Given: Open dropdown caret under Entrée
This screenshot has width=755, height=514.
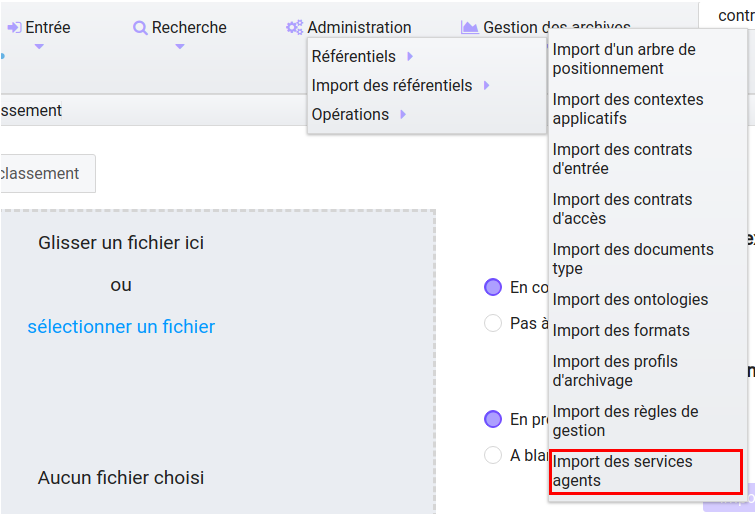Looking at the screenshot, I should tap(39, 47).
